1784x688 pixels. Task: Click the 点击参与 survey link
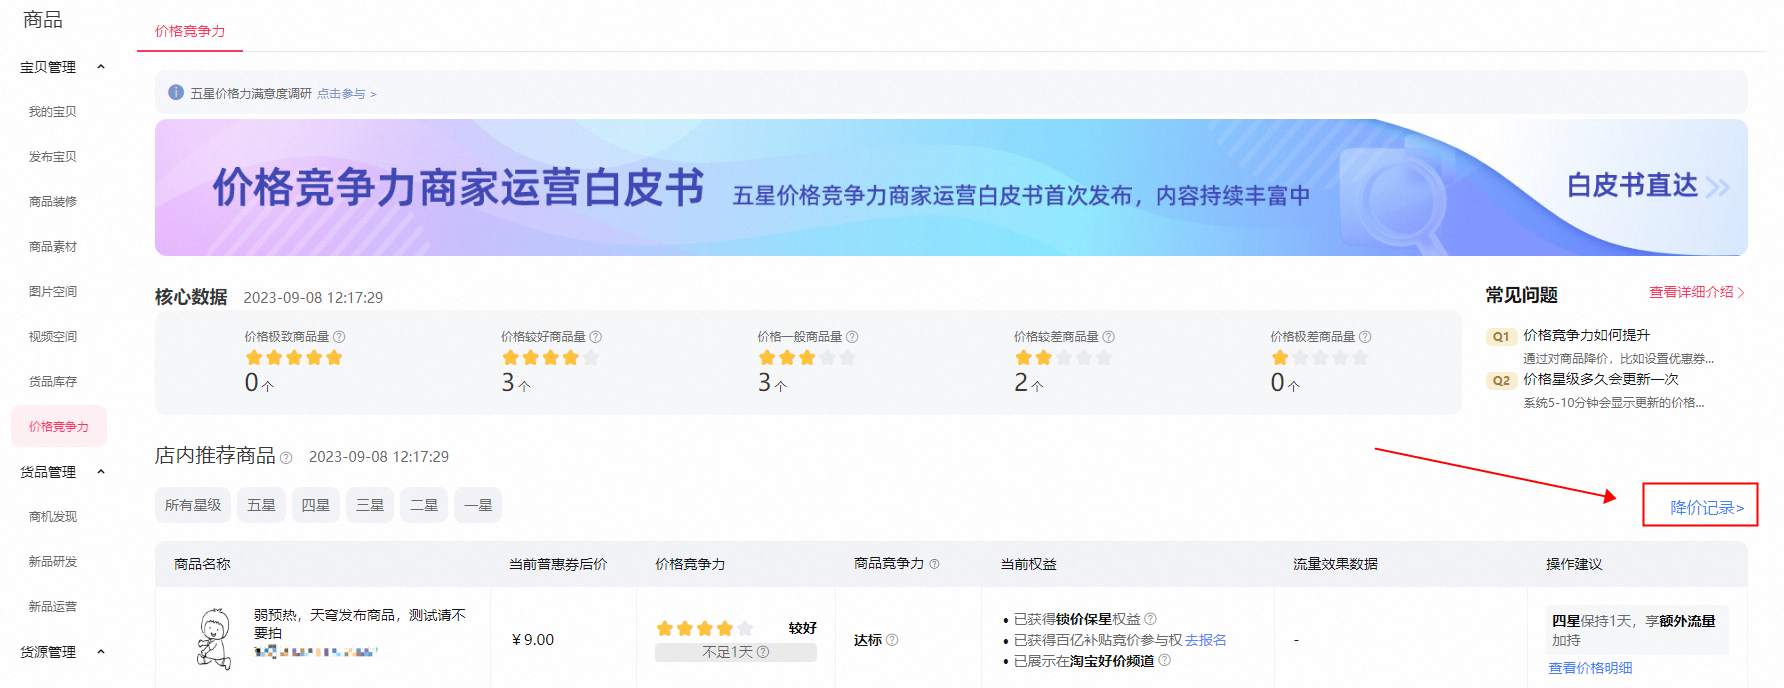click(346, 94)
